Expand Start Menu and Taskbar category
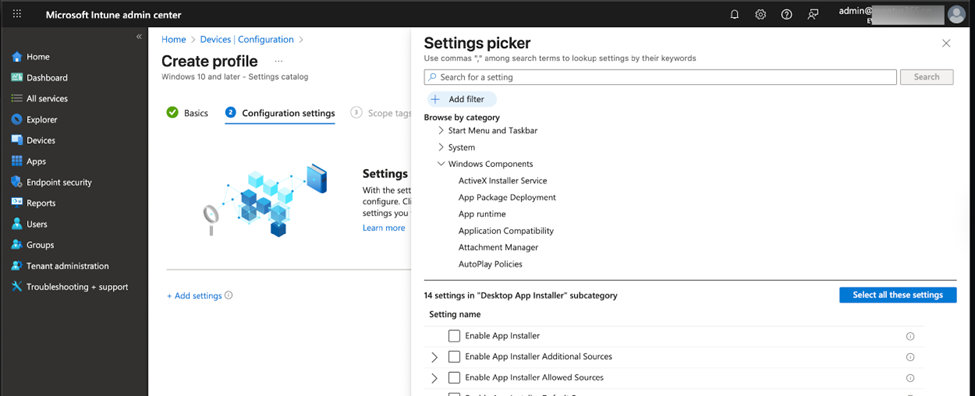The height and width of the screenshot is (396, 975). pos(441,131)
